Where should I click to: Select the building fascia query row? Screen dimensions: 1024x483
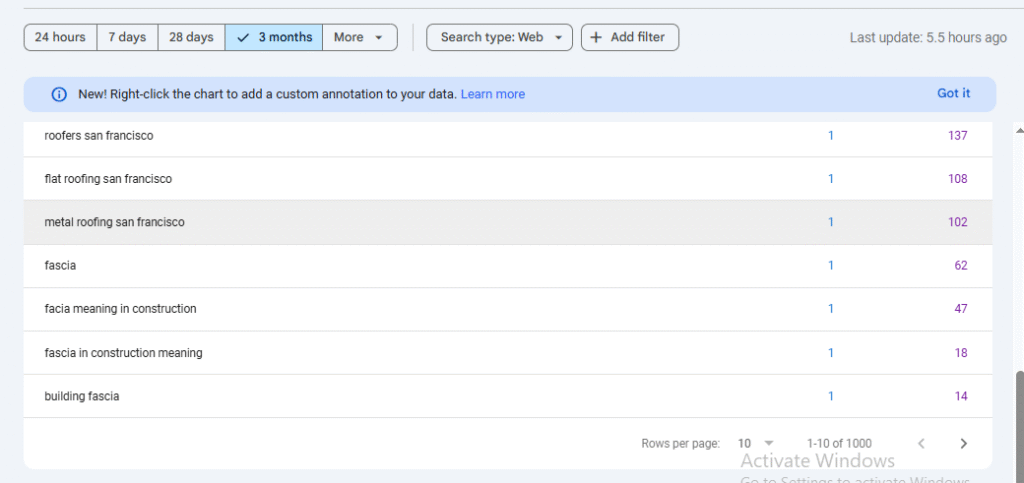tap(82, 396)
